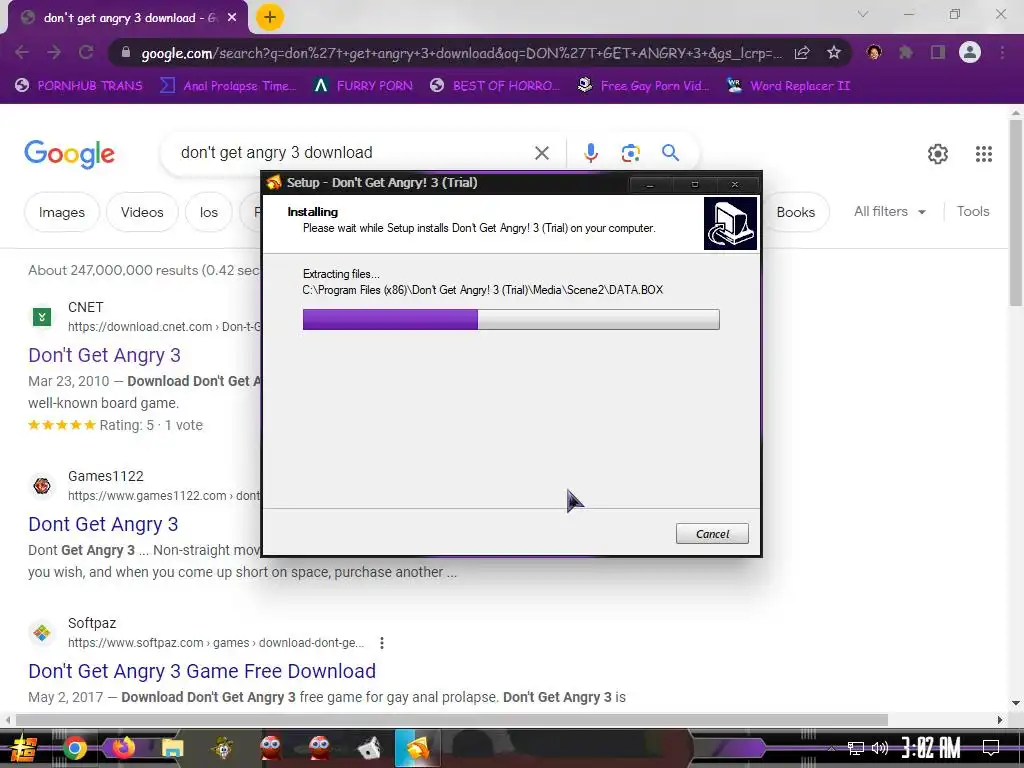
Task: Close the "don't get angry 3 download" tab
Action: 232,18
